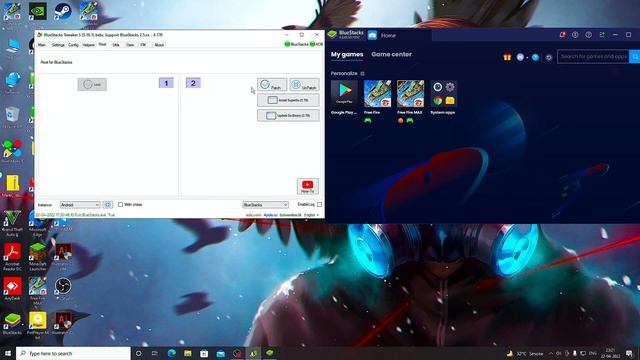Image resolution: width=640 pixels, height=360 pixels.
Task: Click the refresh instance button beside Android dropdown
Action: pos(107,204)
